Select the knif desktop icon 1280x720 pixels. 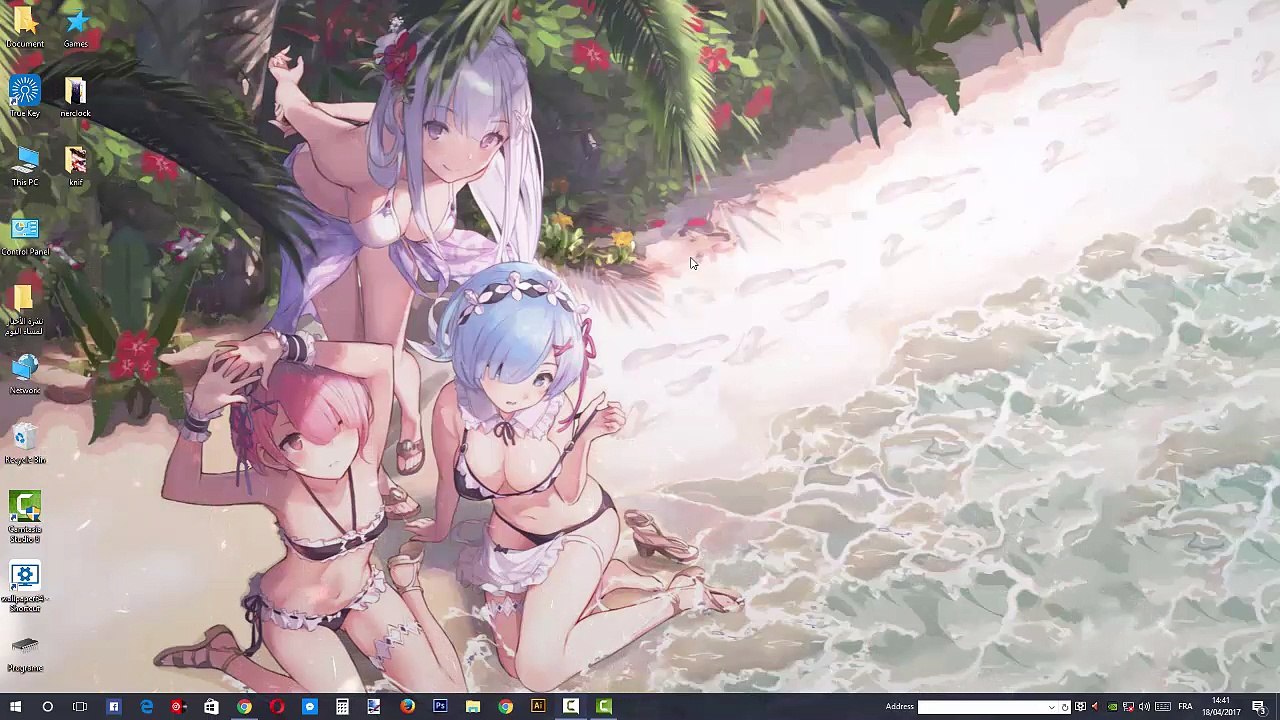(x=76, y=166)
